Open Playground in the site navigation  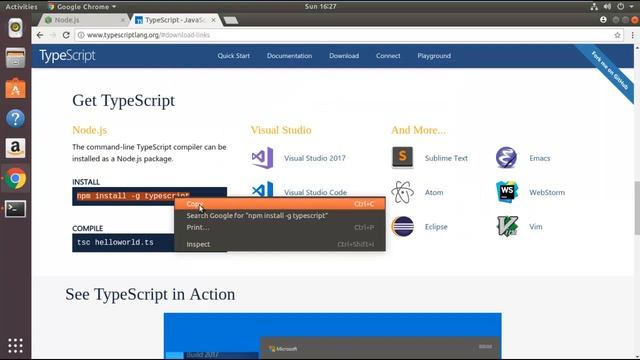coord(434,56)
